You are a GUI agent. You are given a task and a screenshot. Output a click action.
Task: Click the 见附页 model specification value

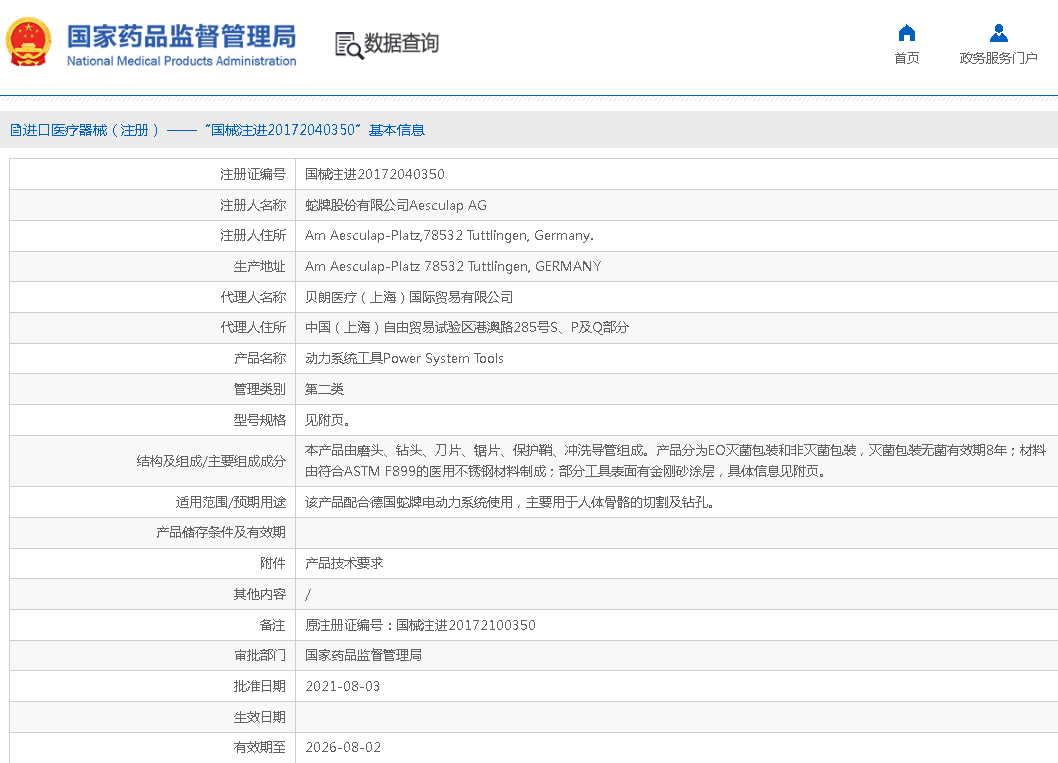(327, 420)
